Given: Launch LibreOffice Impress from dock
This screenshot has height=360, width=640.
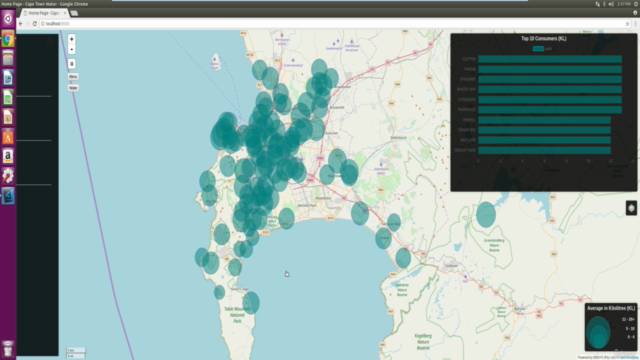Looking at the screenshot, I should [x=8, y=117].
